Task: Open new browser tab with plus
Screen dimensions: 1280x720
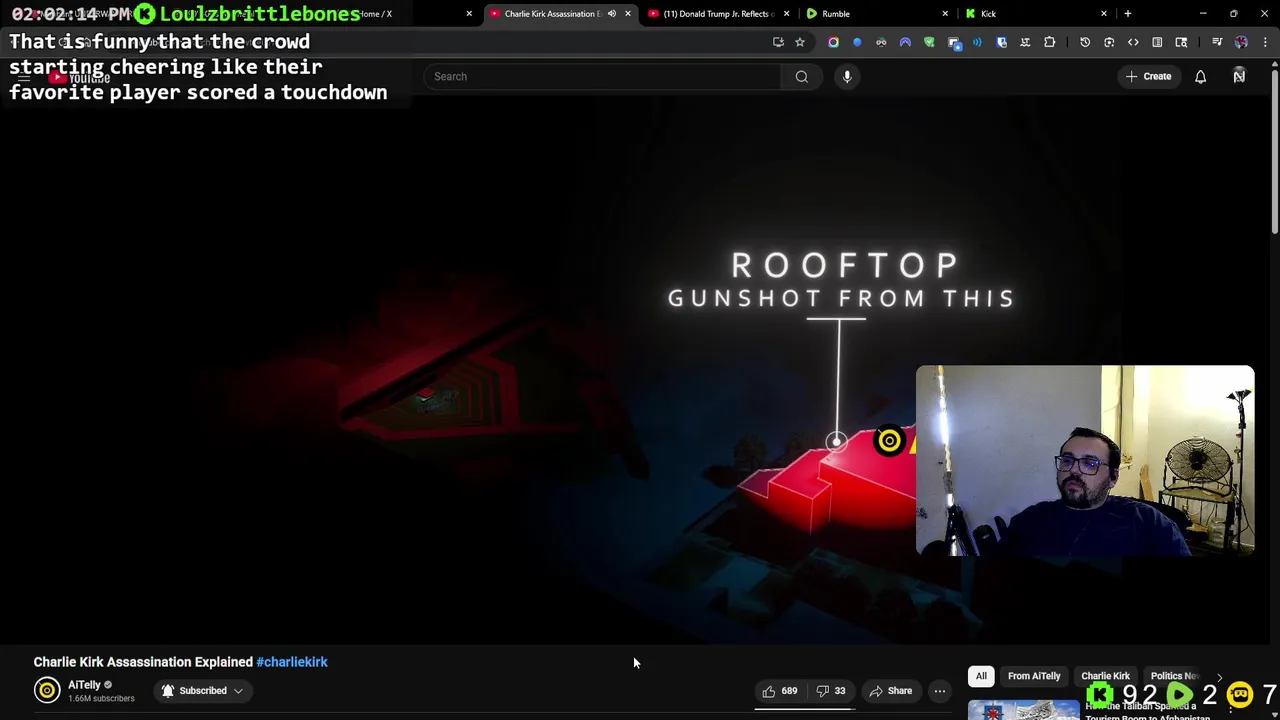Action: (1127, 14)
